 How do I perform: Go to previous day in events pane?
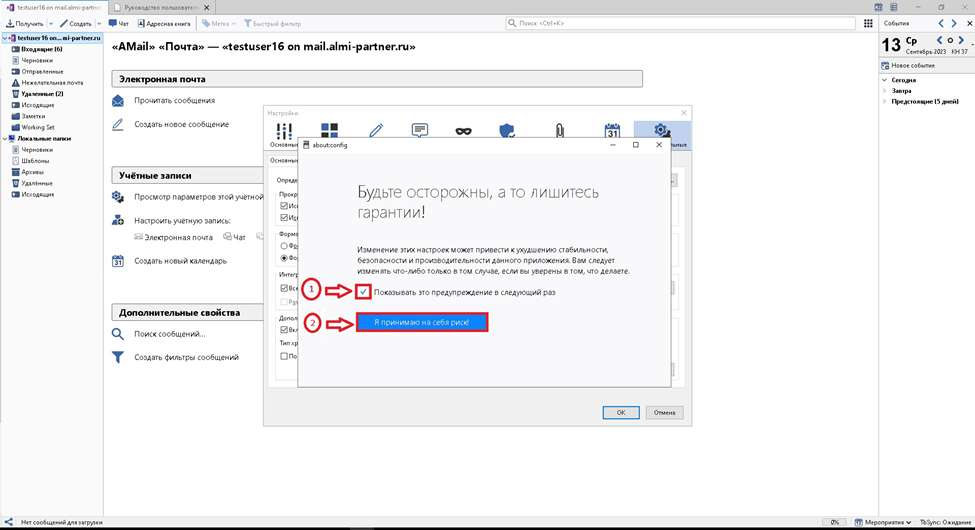pyautogui.click(x=940, y=40)
